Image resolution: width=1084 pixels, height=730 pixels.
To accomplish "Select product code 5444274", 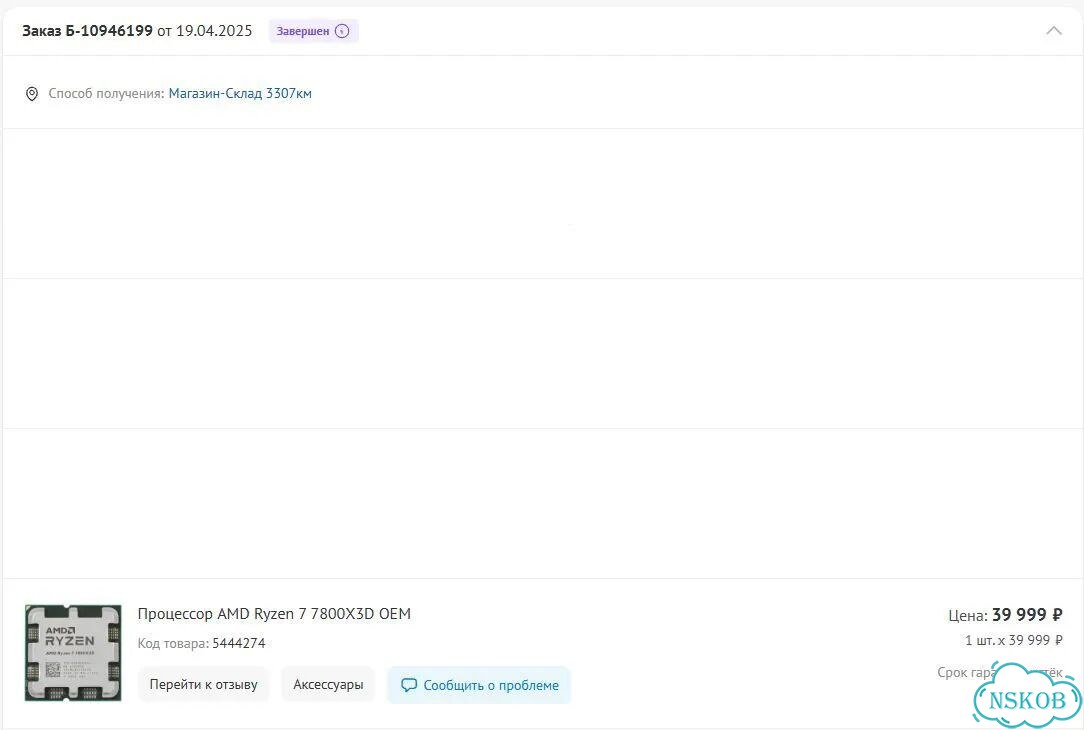I will coord(239,644).
